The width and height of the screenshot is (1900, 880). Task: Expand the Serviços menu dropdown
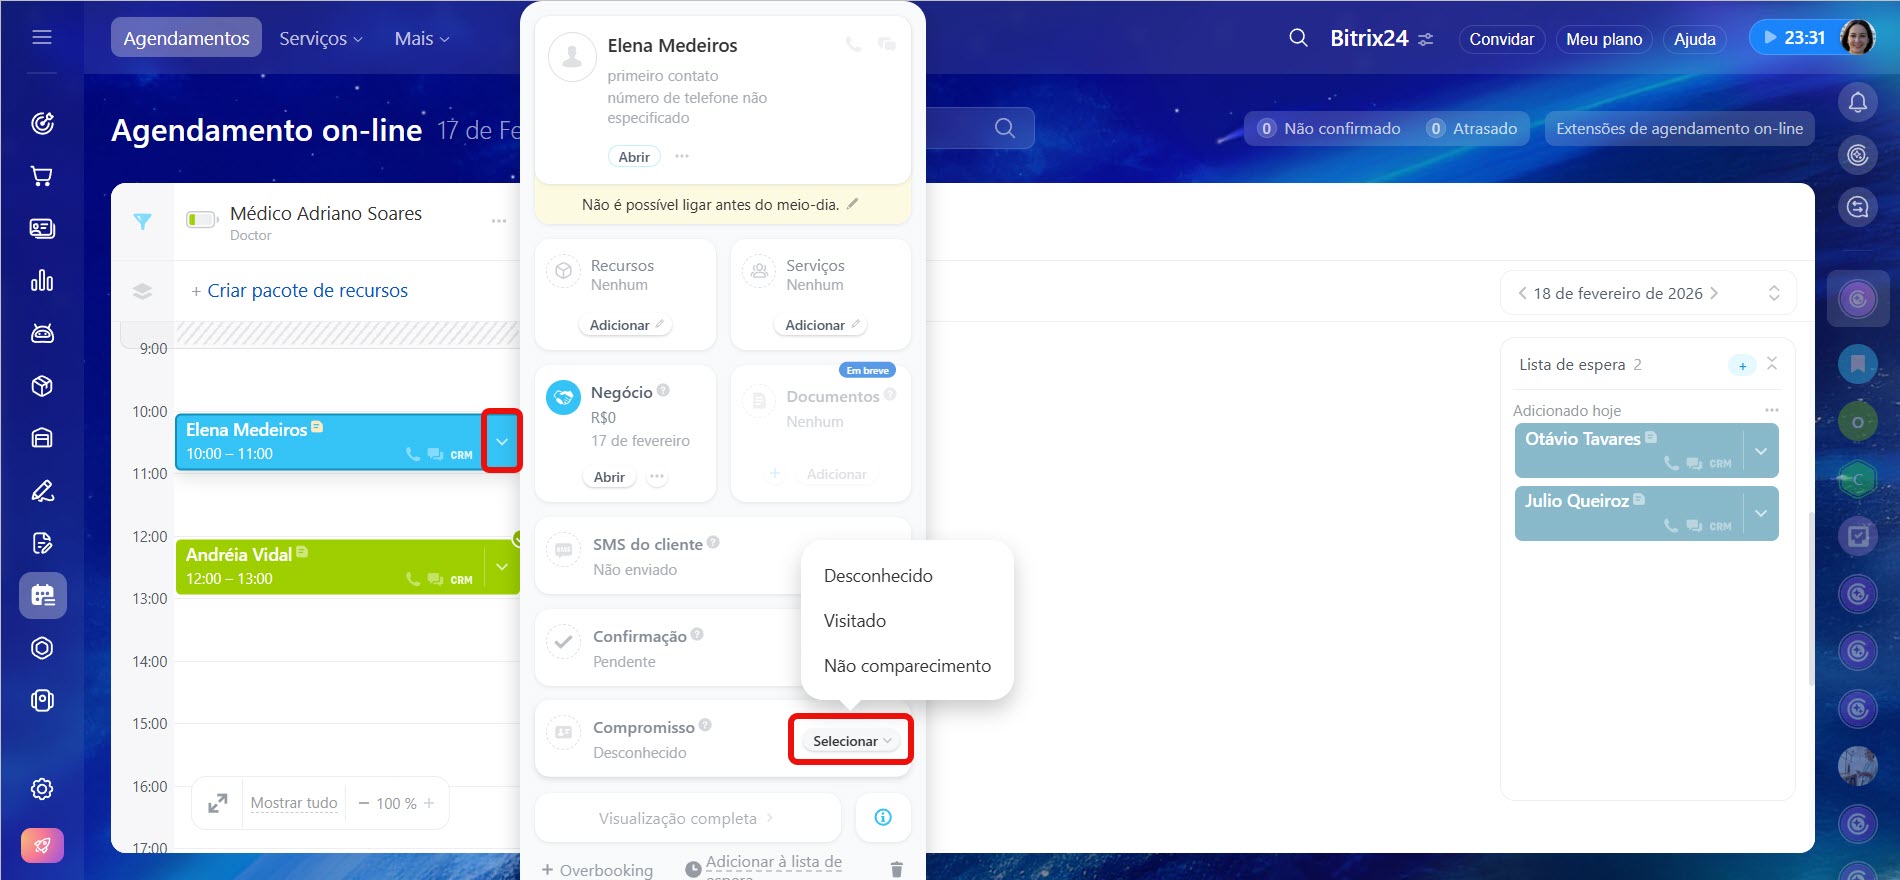[321, 38]
